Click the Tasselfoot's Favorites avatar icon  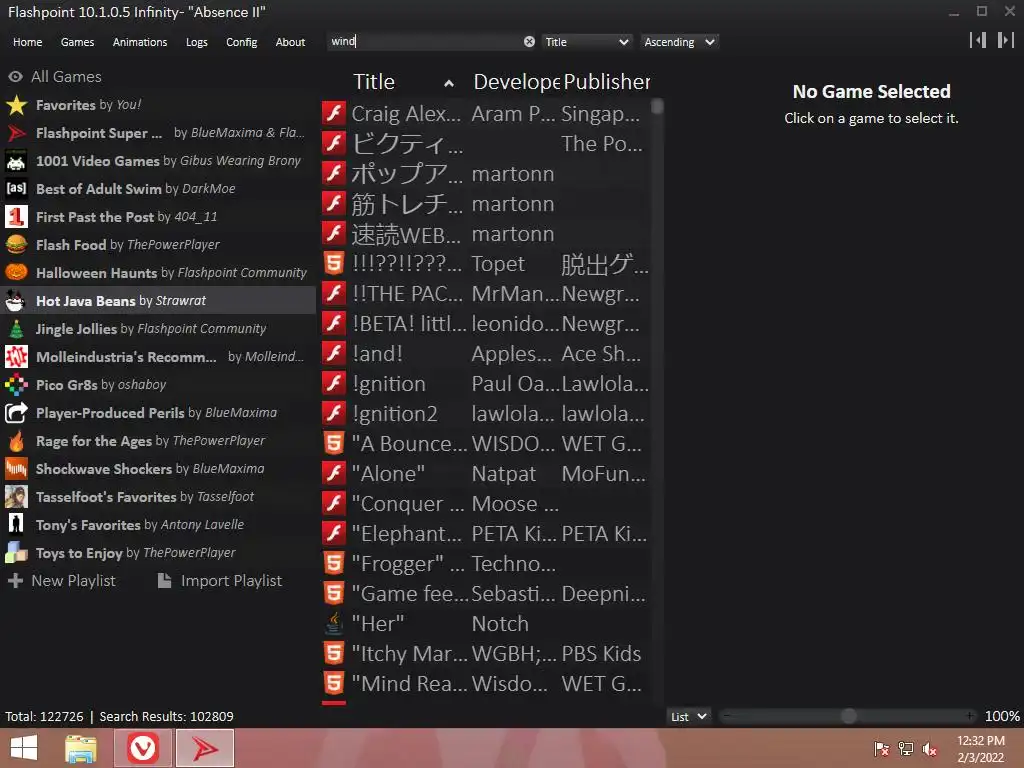click(16, 497)
